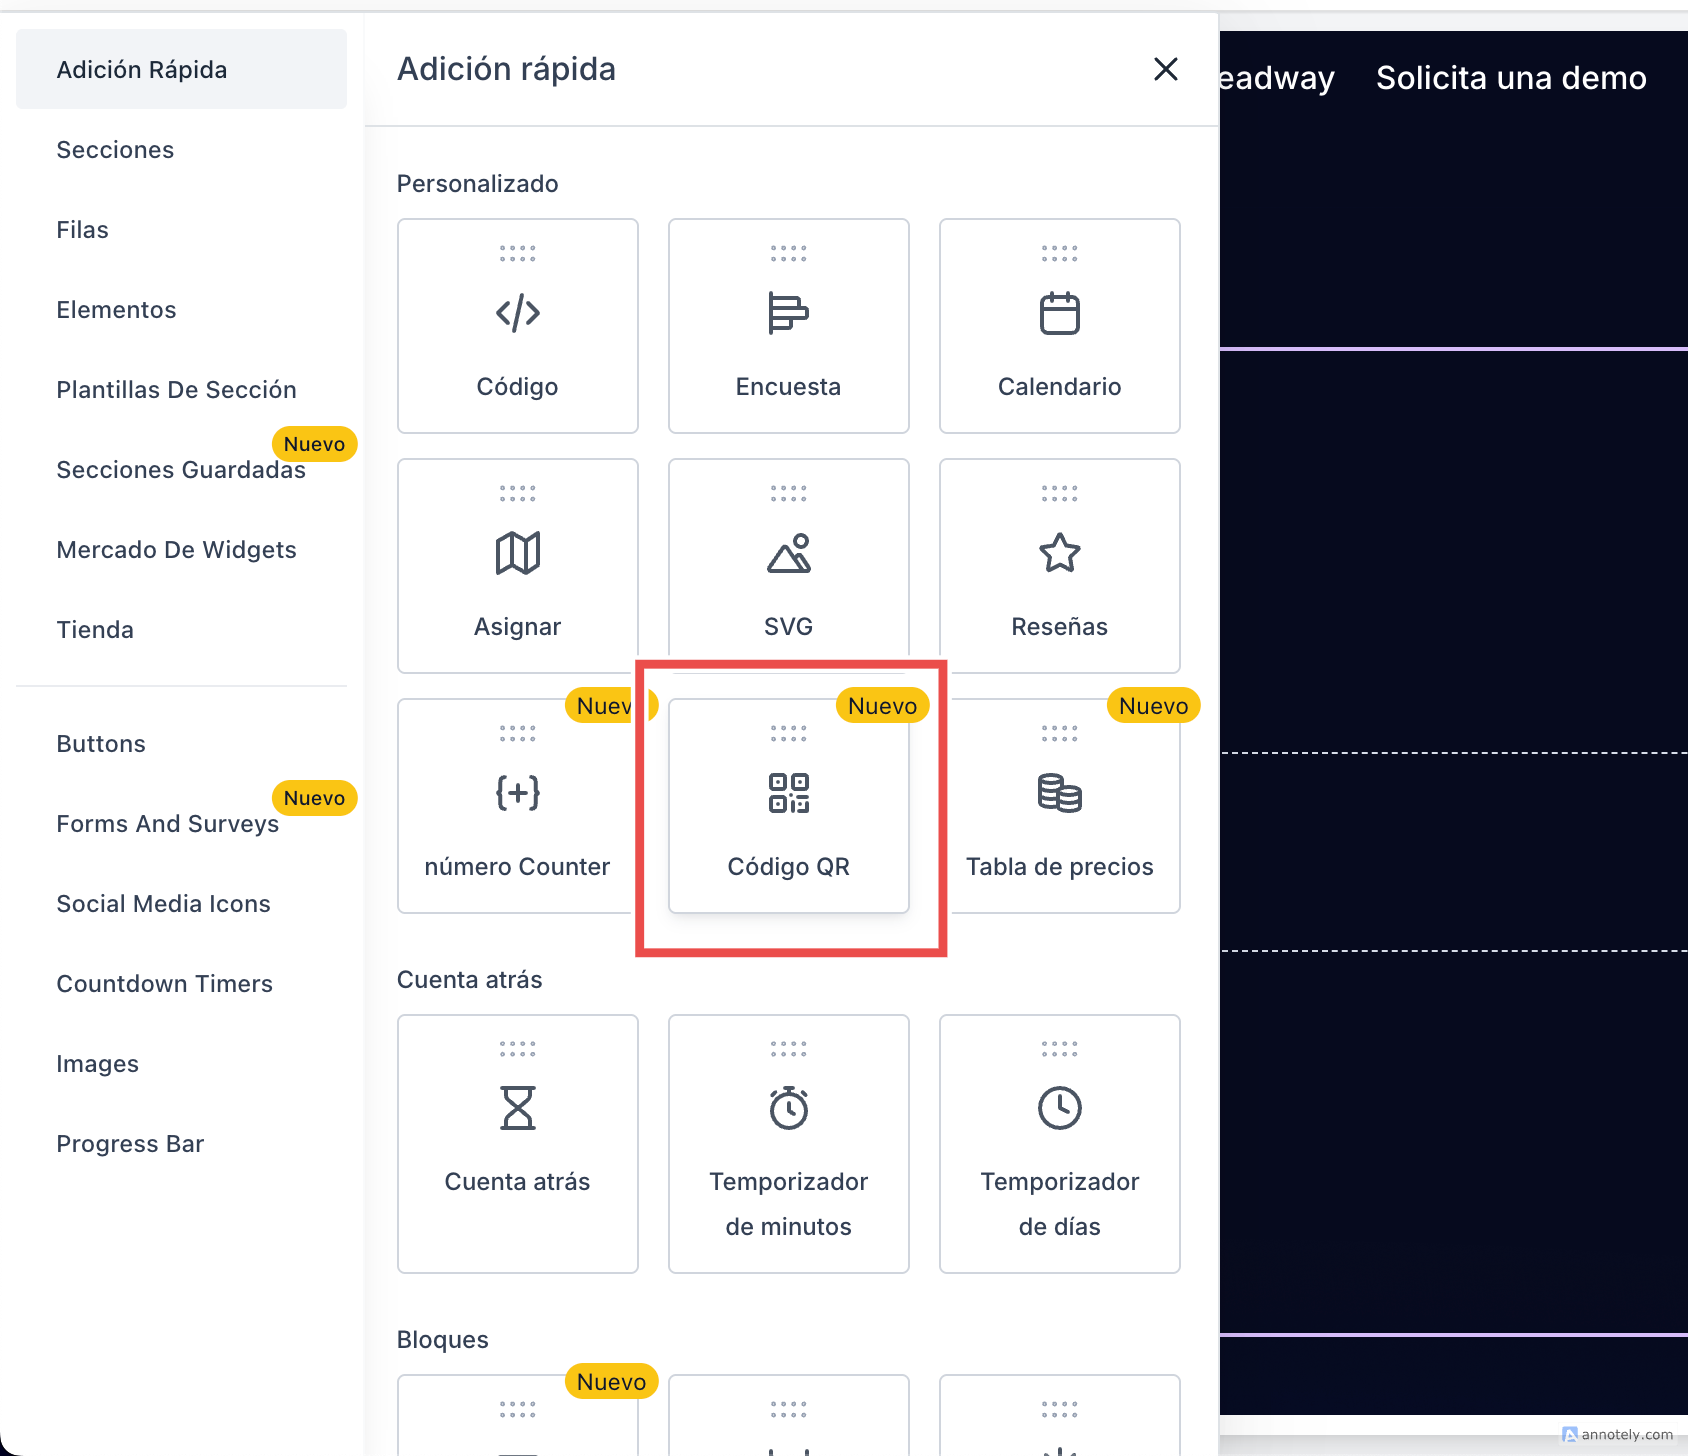This screenshot has height=1456, width=1688.
Task: Choose the Tabla de precios icon
Action: [x=1059, y=793]
